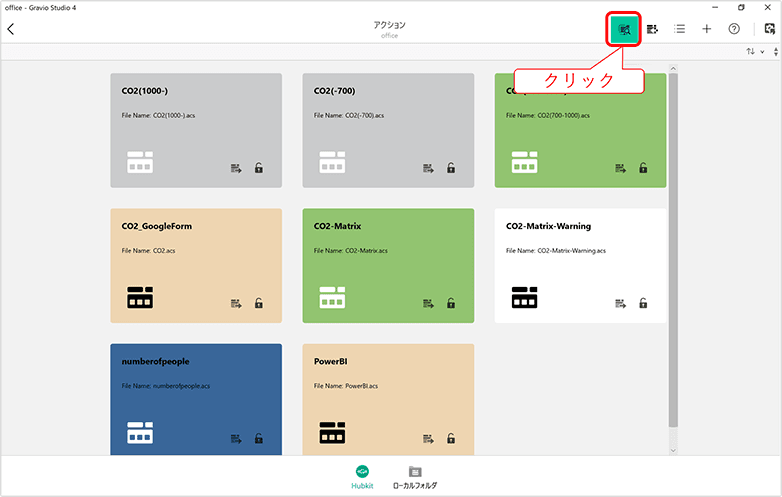782x497 pixels.
Task: Open the sort options dropdown chevron
Action: [x=762, y=51]
